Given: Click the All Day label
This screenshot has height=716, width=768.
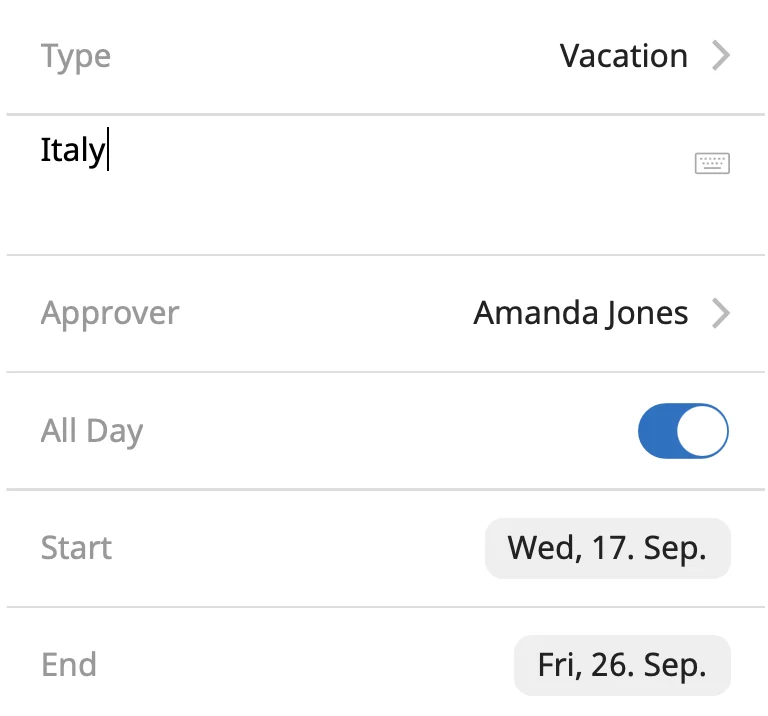Looking at the screenshot, I should coord(92,432).
